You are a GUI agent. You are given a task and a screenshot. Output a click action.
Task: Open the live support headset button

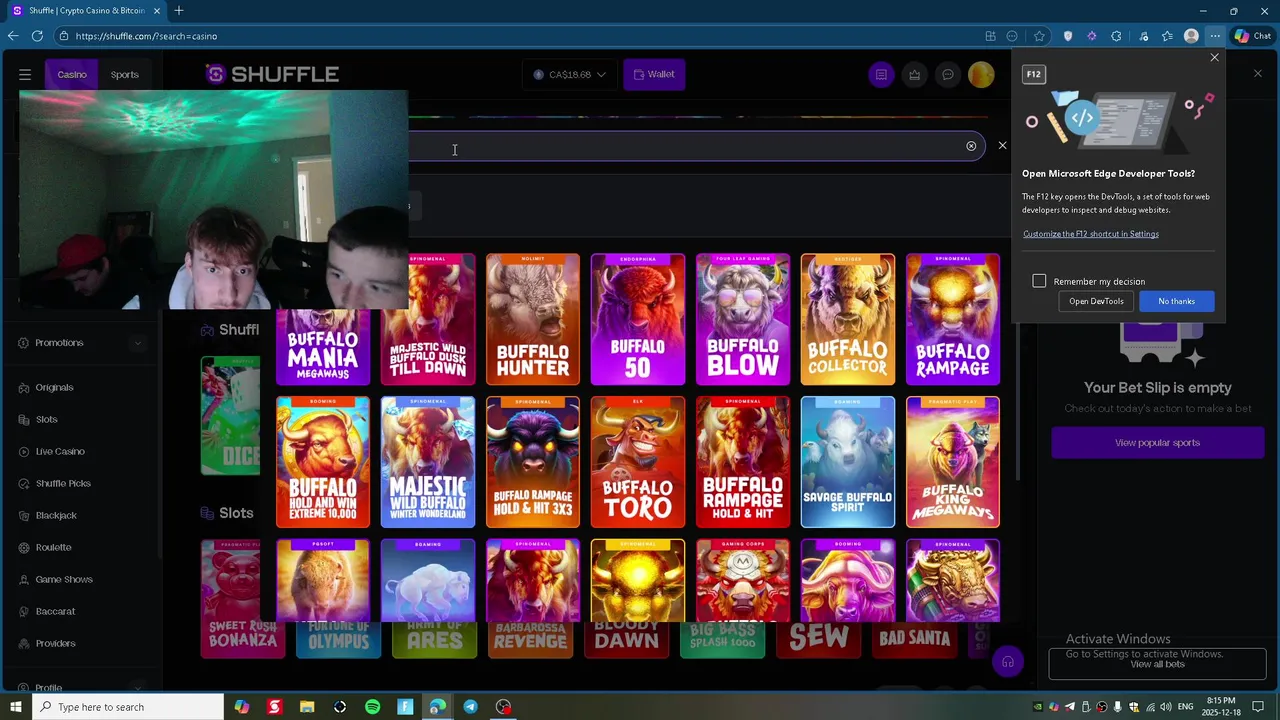pos(1008,662)
